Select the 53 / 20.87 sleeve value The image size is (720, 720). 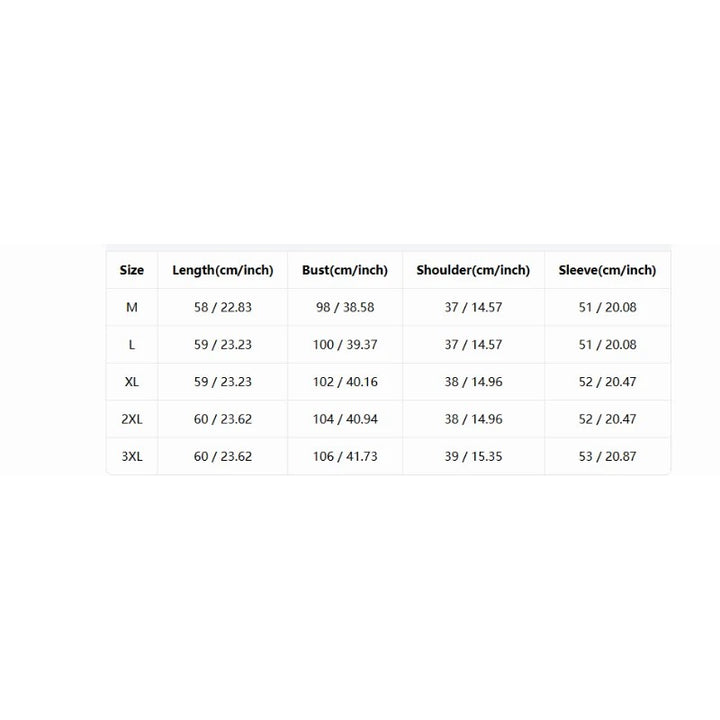607,456
